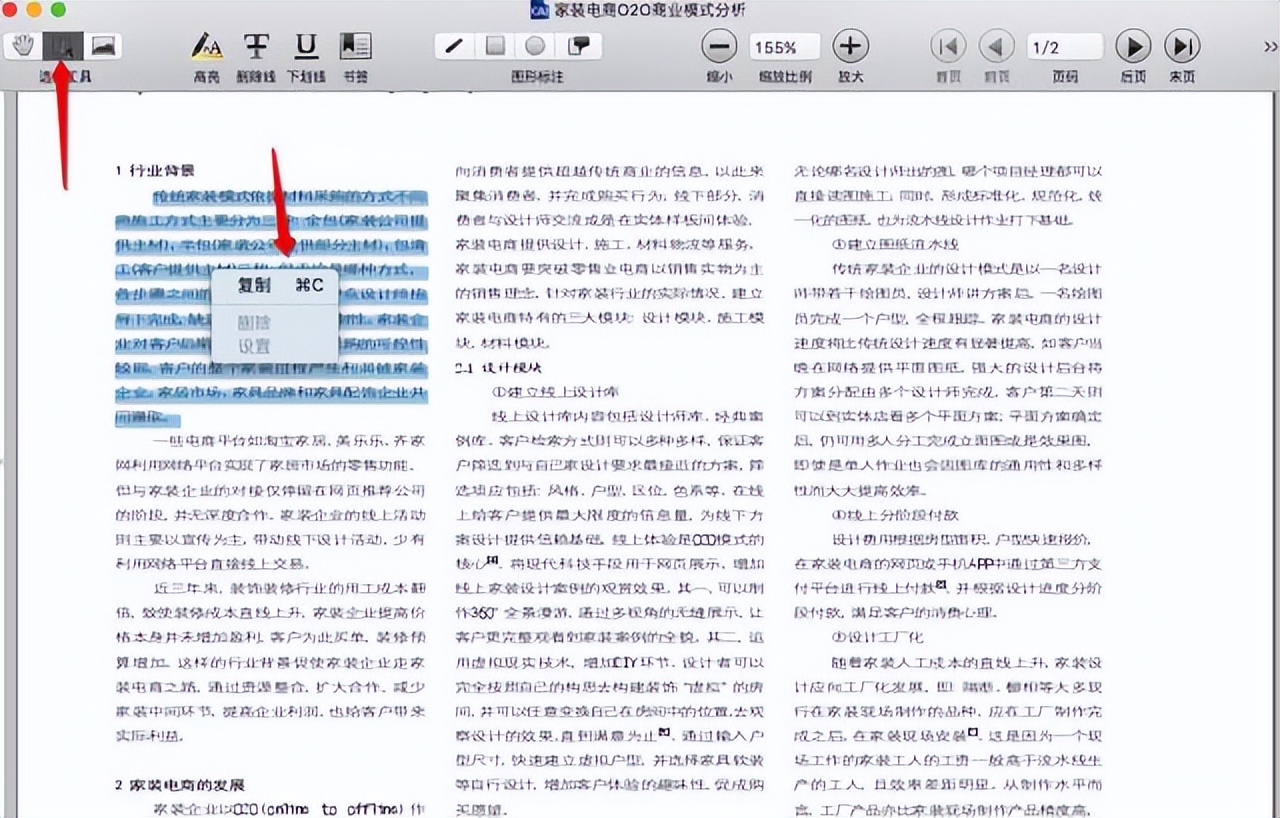The image size is (1280, 818).
Task: Zoom in with the plus (放大) button
Action: (x=849, y=46)
